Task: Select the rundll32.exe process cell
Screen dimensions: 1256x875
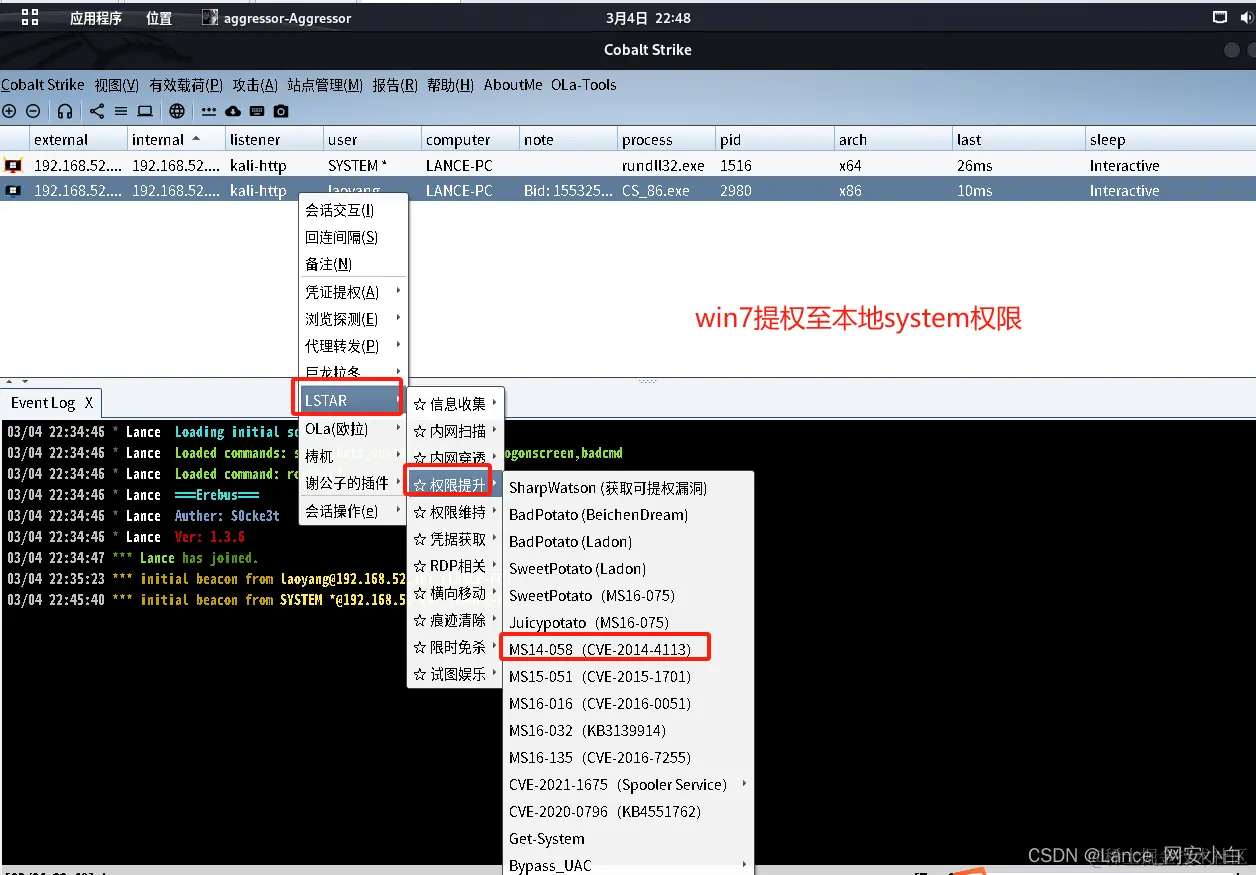Action: tap(665, 166)
